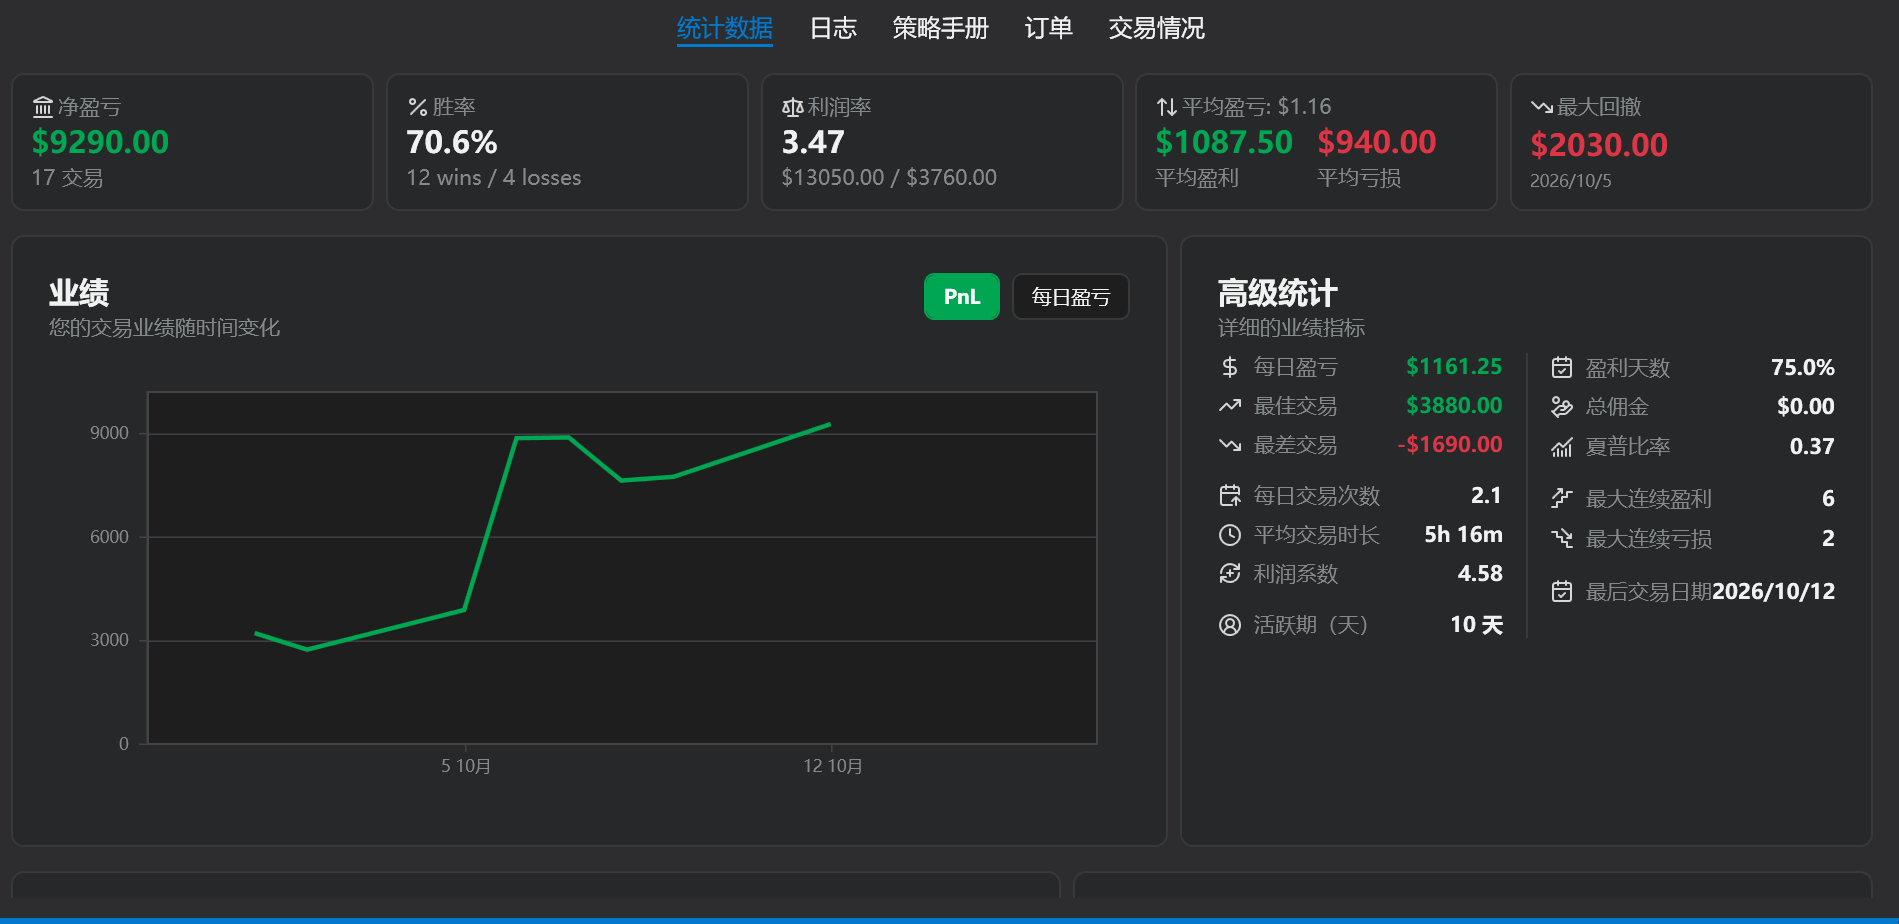Click the win rate value 70.6%

pos(452,142)
